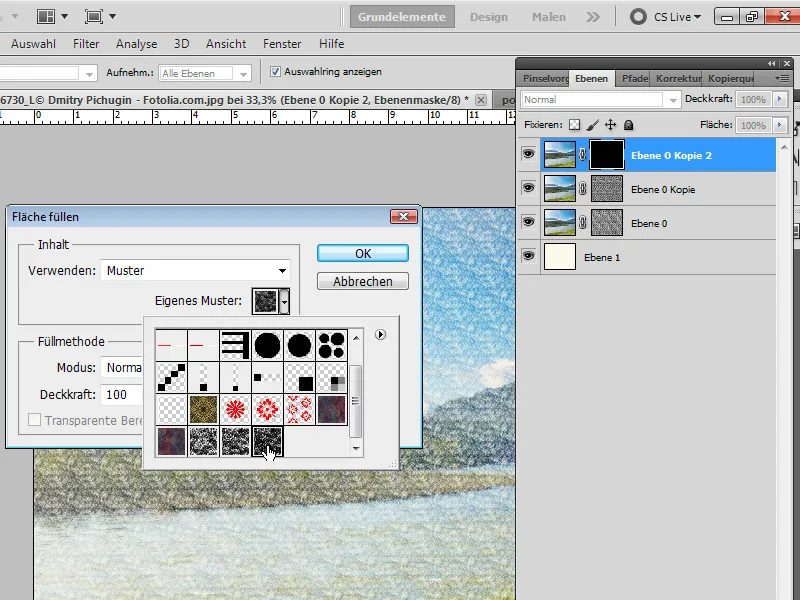800x600 pixels.
Task: Select the four black dots pattern swatch
Action: pos(332,345)
